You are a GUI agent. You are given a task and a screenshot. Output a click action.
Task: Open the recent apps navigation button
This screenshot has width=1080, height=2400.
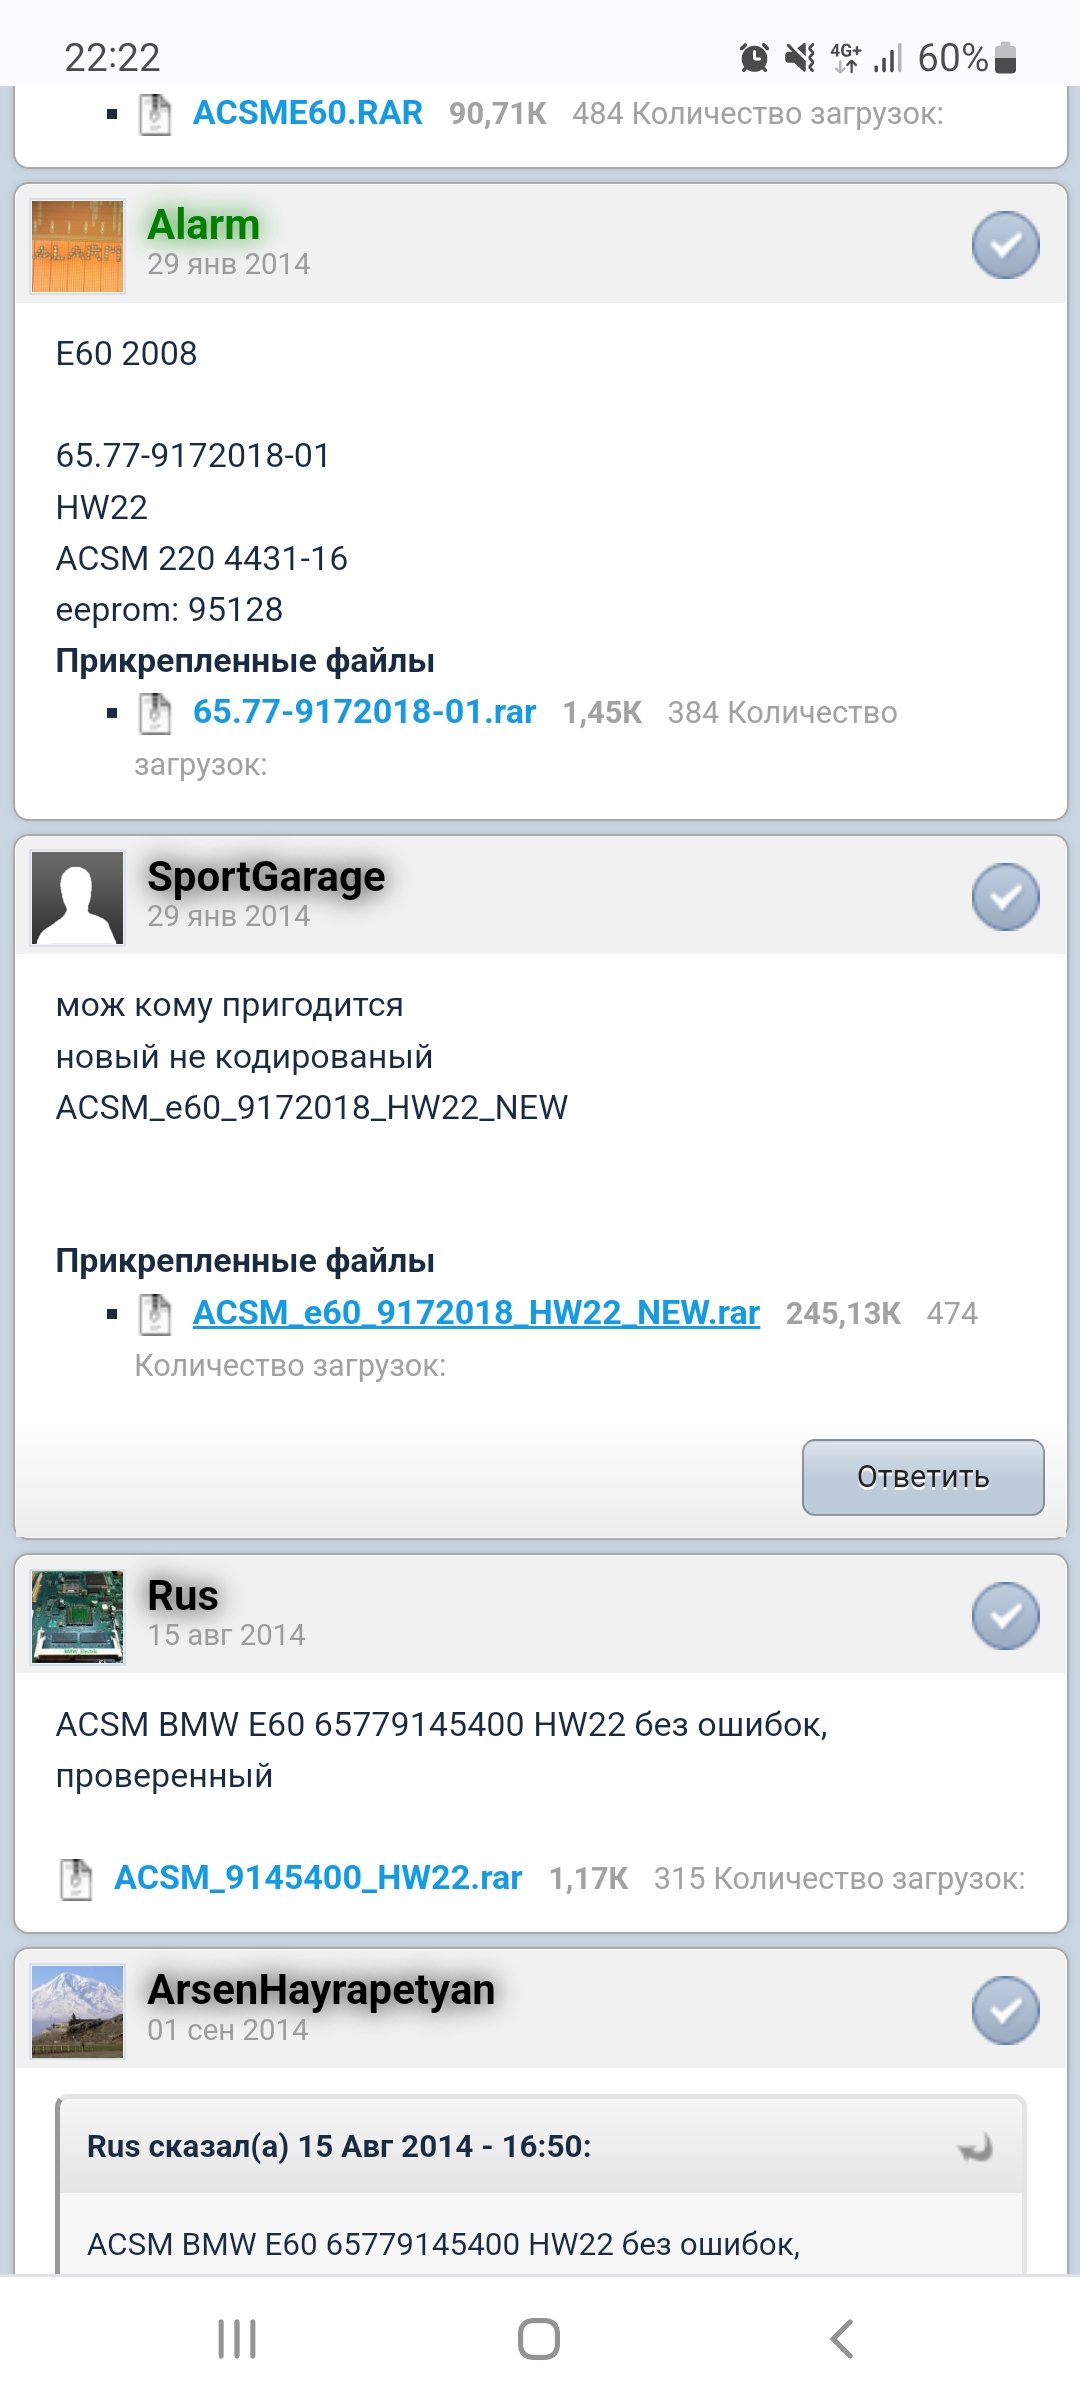tap(237, 2339)
